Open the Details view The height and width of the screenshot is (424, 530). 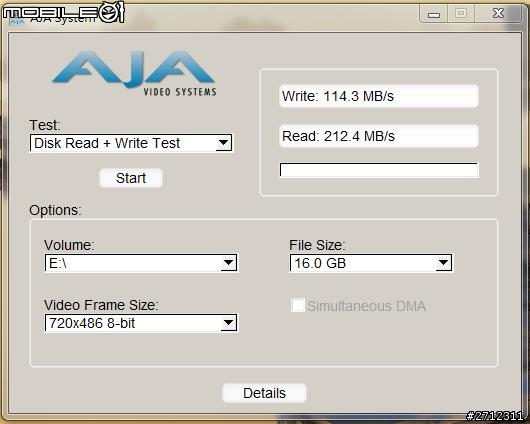pyautogui.click(x=264, y=393)
